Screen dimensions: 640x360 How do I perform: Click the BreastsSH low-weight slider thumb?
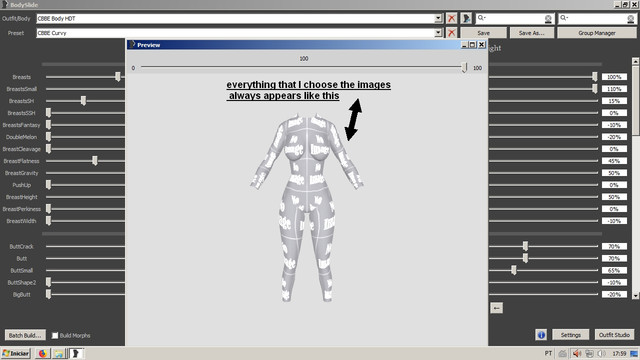(83, 101)
